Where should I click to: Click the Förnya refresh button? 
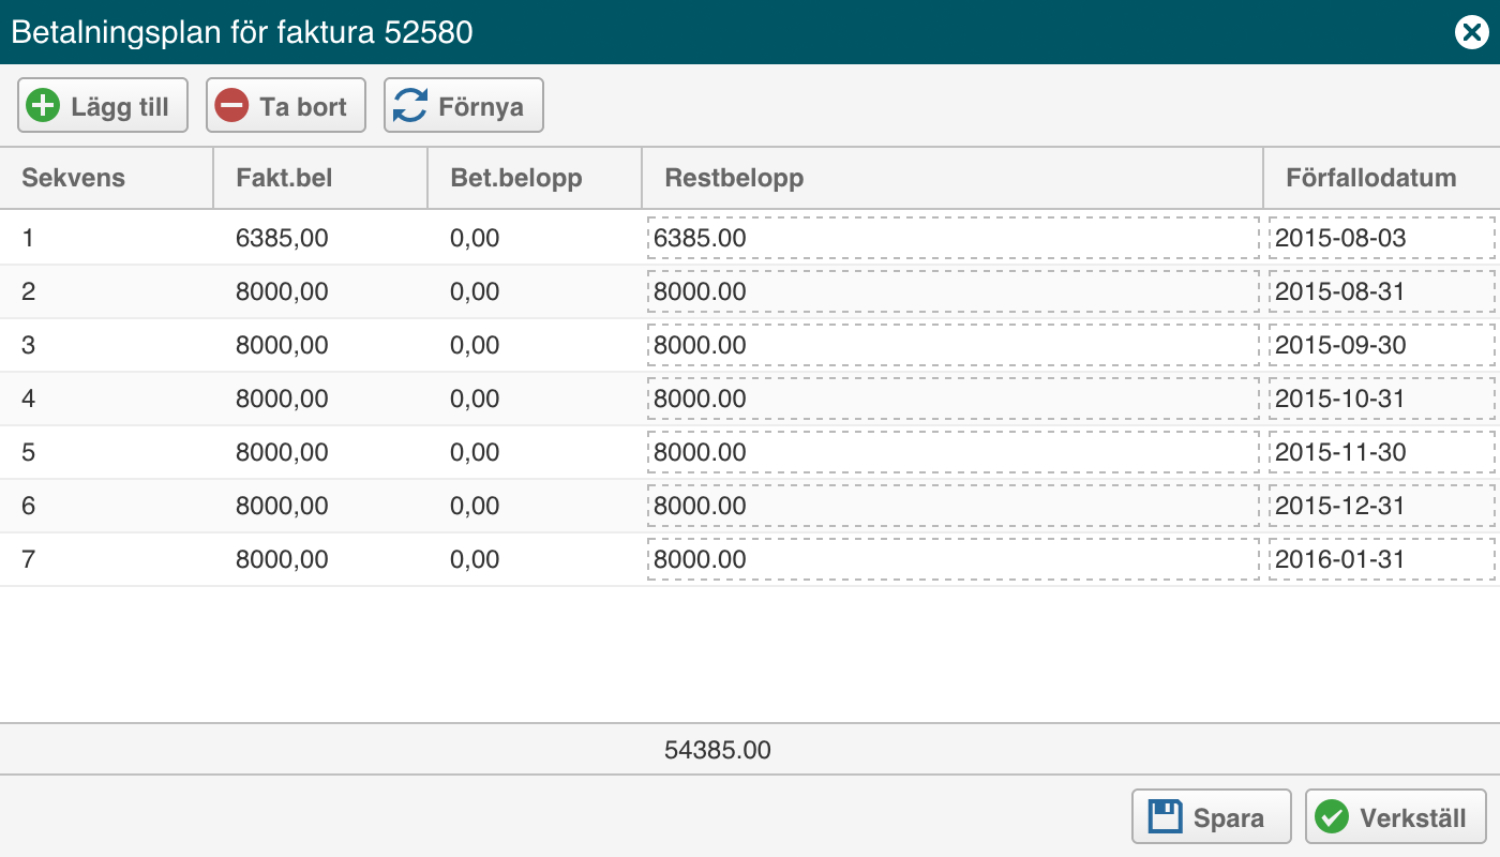point(464,105)
